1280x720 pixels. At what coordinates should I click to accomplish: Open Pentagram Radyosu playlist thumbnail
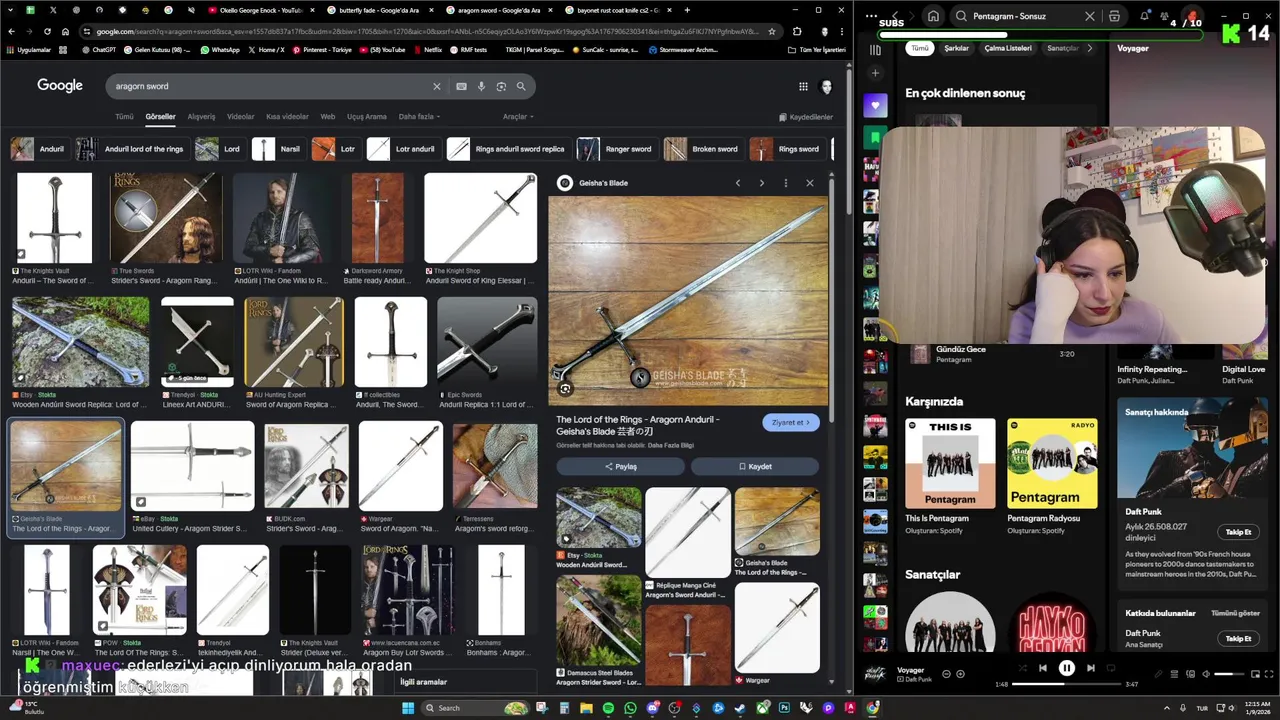tap(1052, 463)
